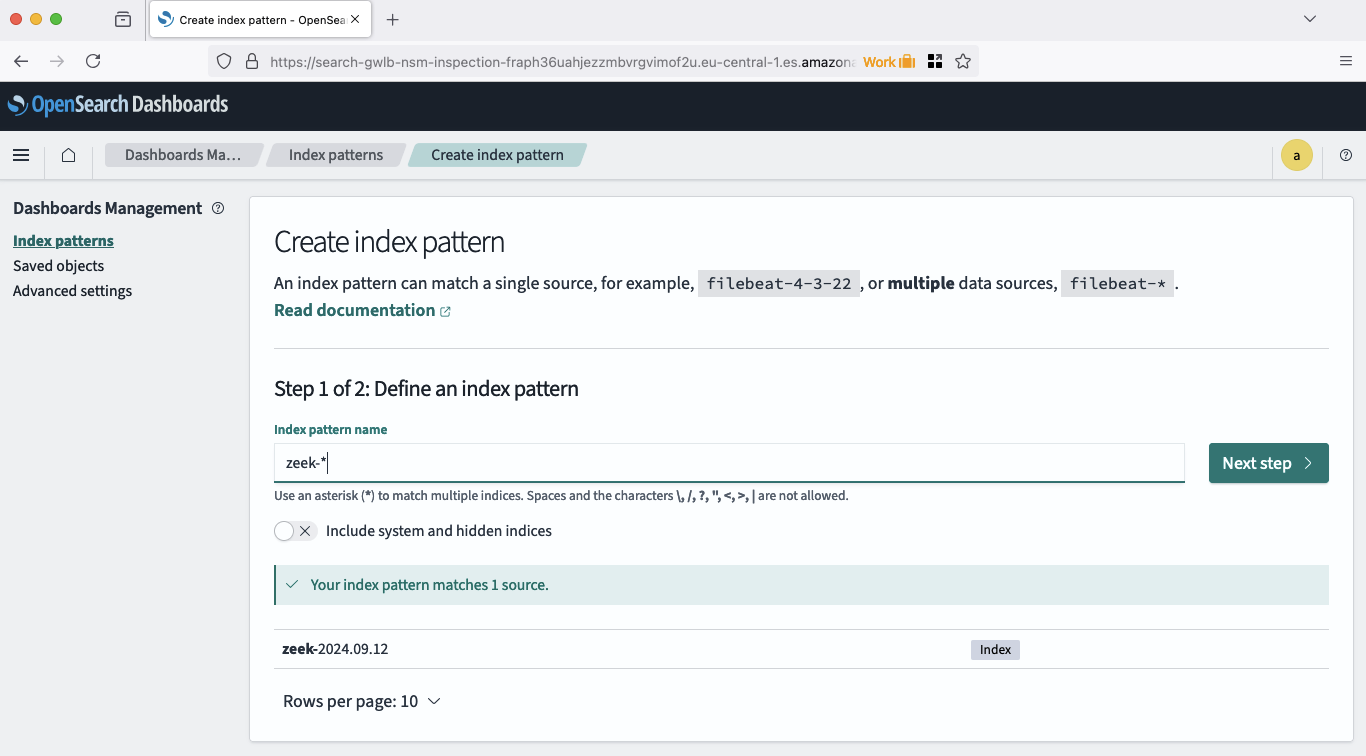Click the OpenSearch Dashboards logo
This screenshot has width=1366, height=756.
119,105
